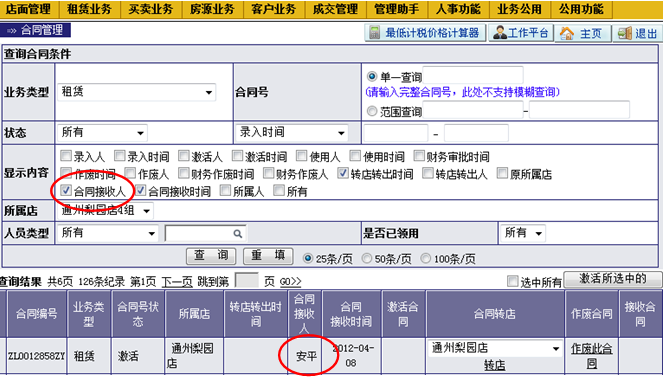The image size is (663, 381).
Task: Expand the 状态 dropdown
Action: click(x=102, y=133)
